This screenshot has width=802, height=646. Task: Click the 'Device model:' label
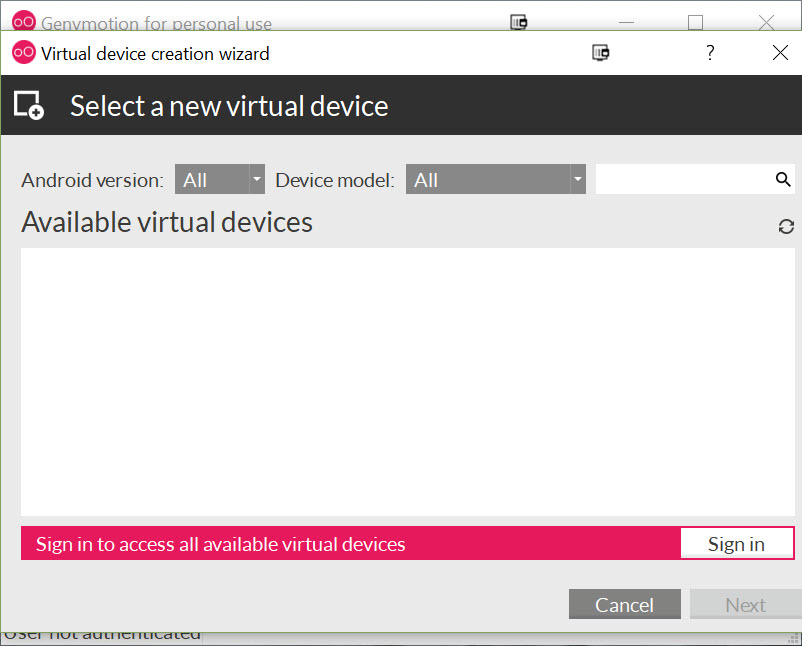pos(335,180)
